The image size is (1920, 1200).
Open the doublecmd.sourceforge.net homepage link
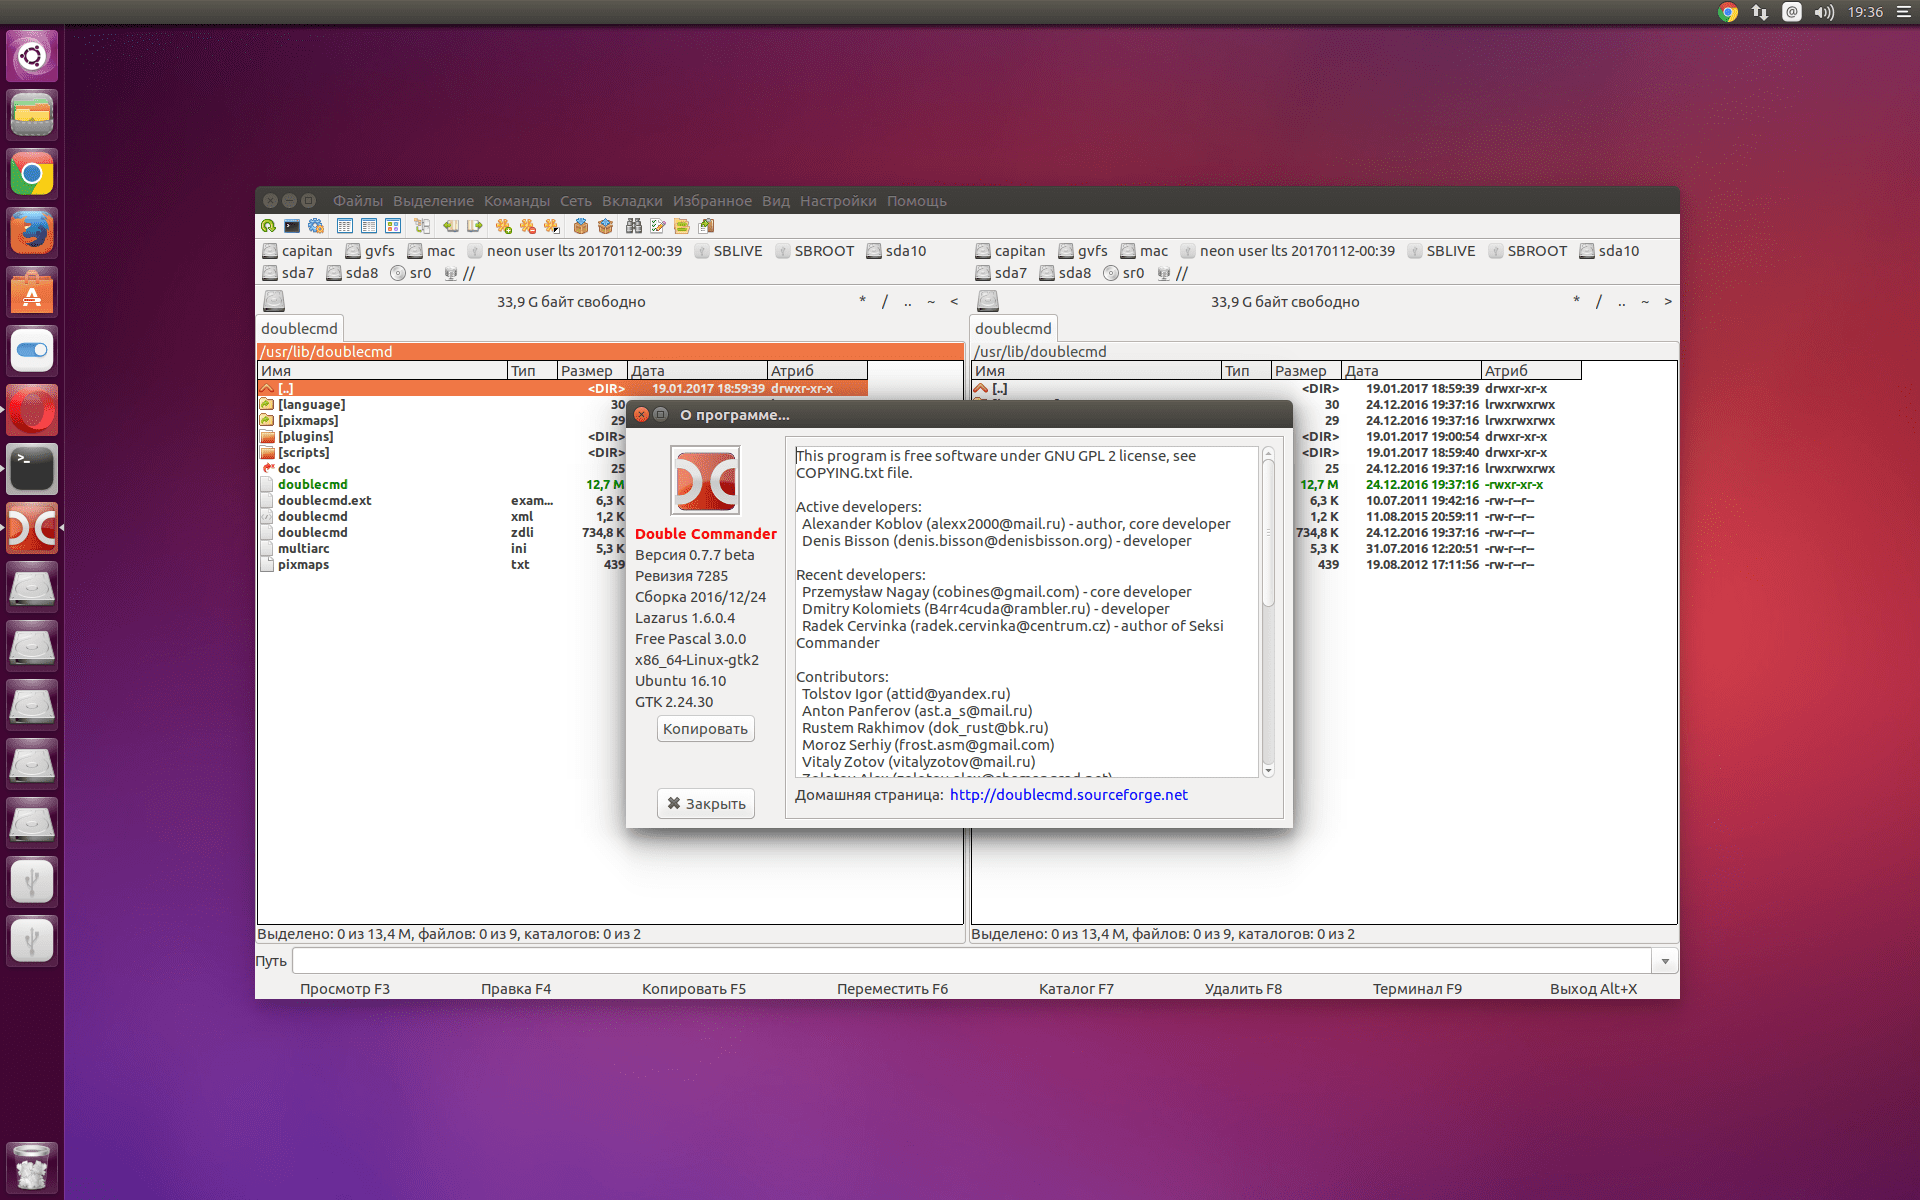click(1068, 795)
